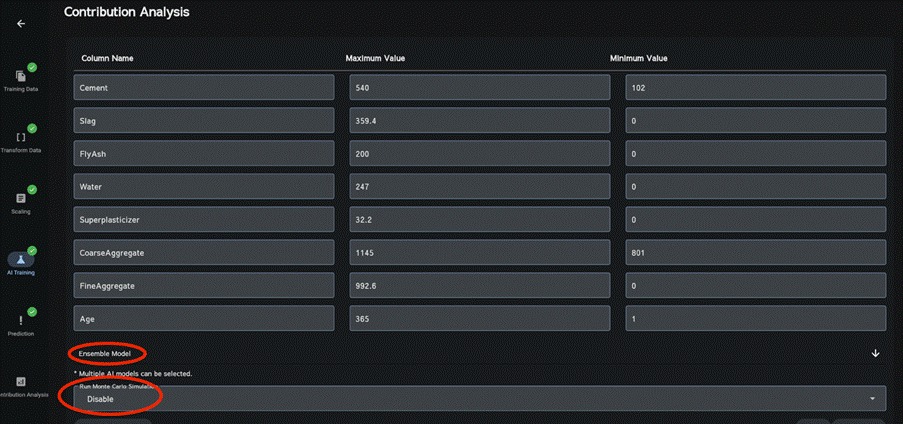Open the Contribution Analysis chart icon
903x424 pixels.
click(x=21, y=381)
